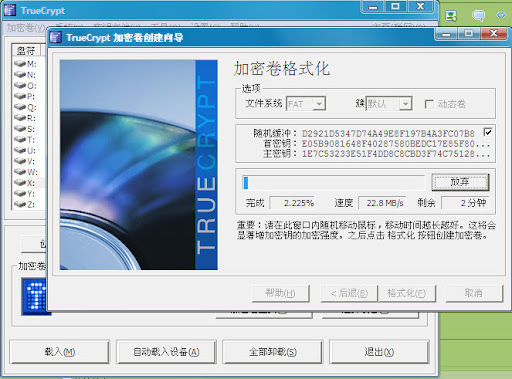The image size is (512, 379).
Task: Click the 载入(M) mount button
Action: coord(60,352)
